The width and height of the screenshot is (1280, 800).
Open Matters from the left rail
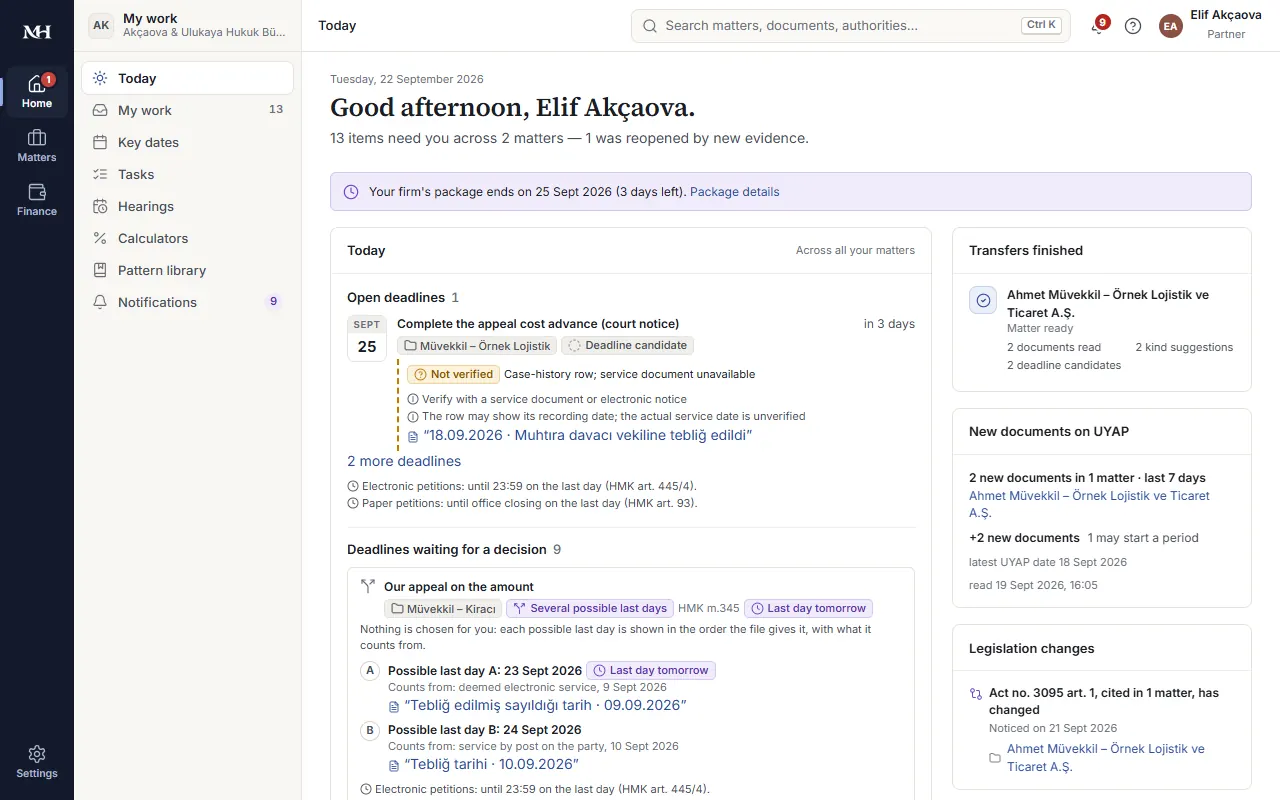[37, 146]
